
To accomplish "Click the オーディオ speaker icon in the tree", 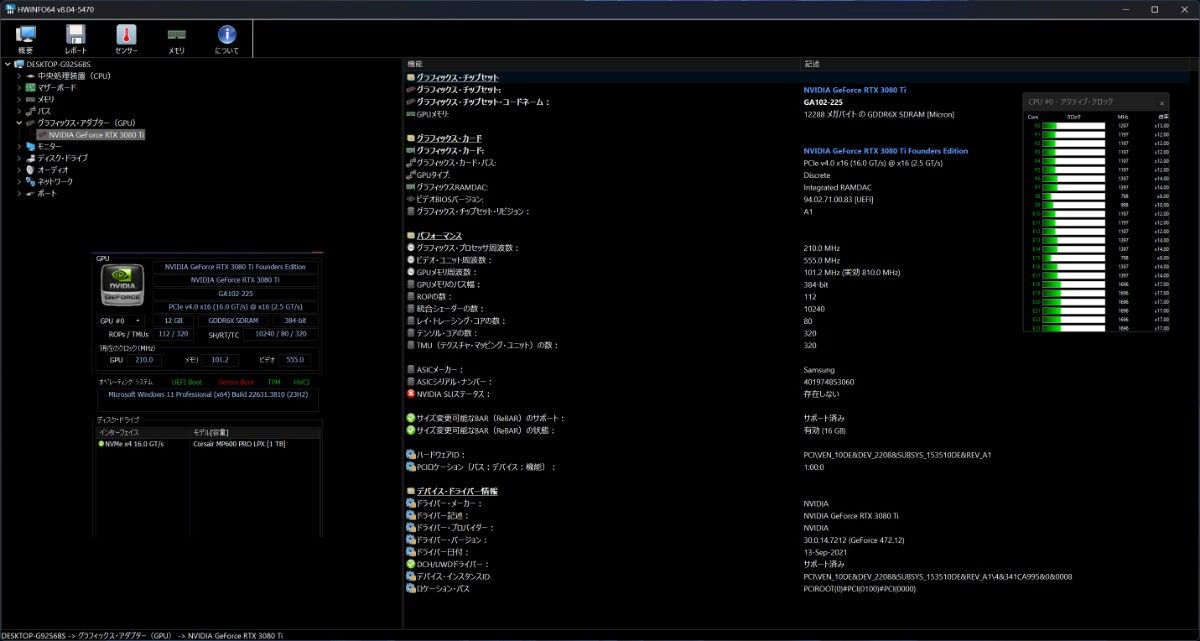I will pos(31,169).
